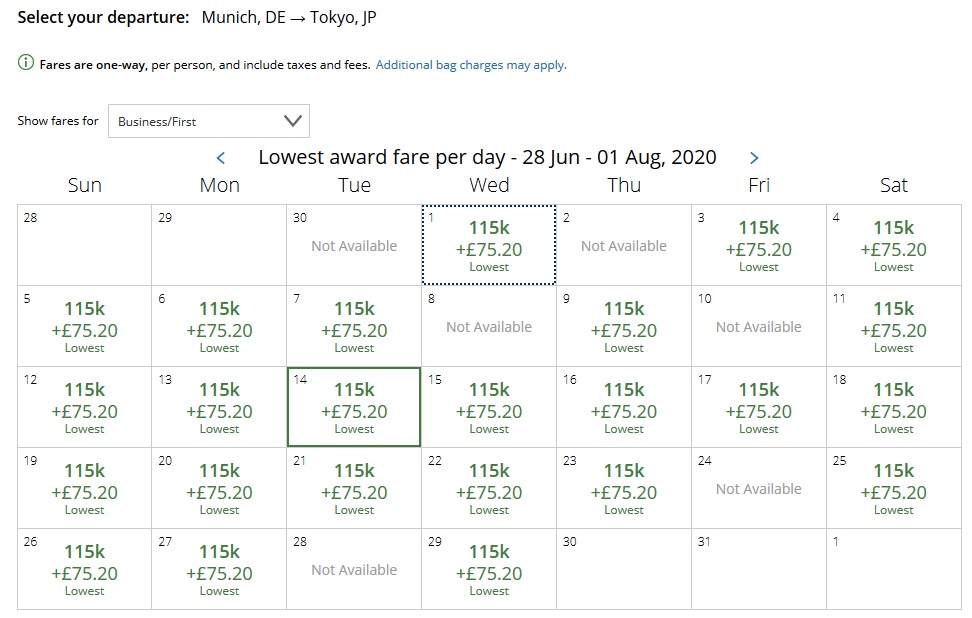Open Additional bag charges may apply link
This screenshot has width=972, height=618.
470,65
